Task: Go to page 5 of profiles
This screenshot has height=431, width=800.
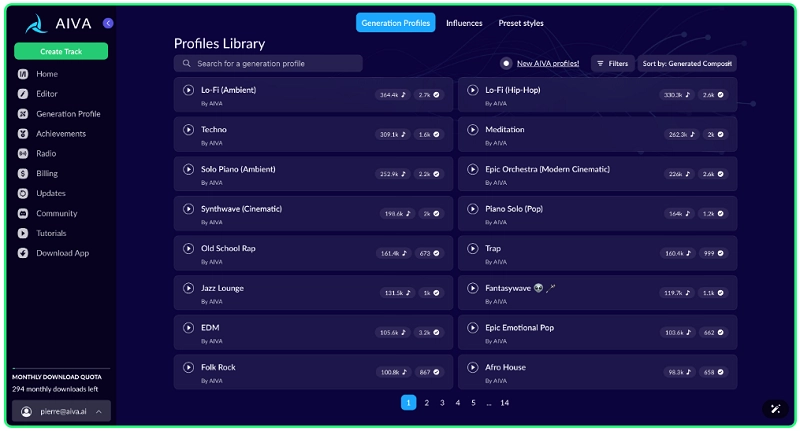Action: pyautogui.click(x=473, y=403)
